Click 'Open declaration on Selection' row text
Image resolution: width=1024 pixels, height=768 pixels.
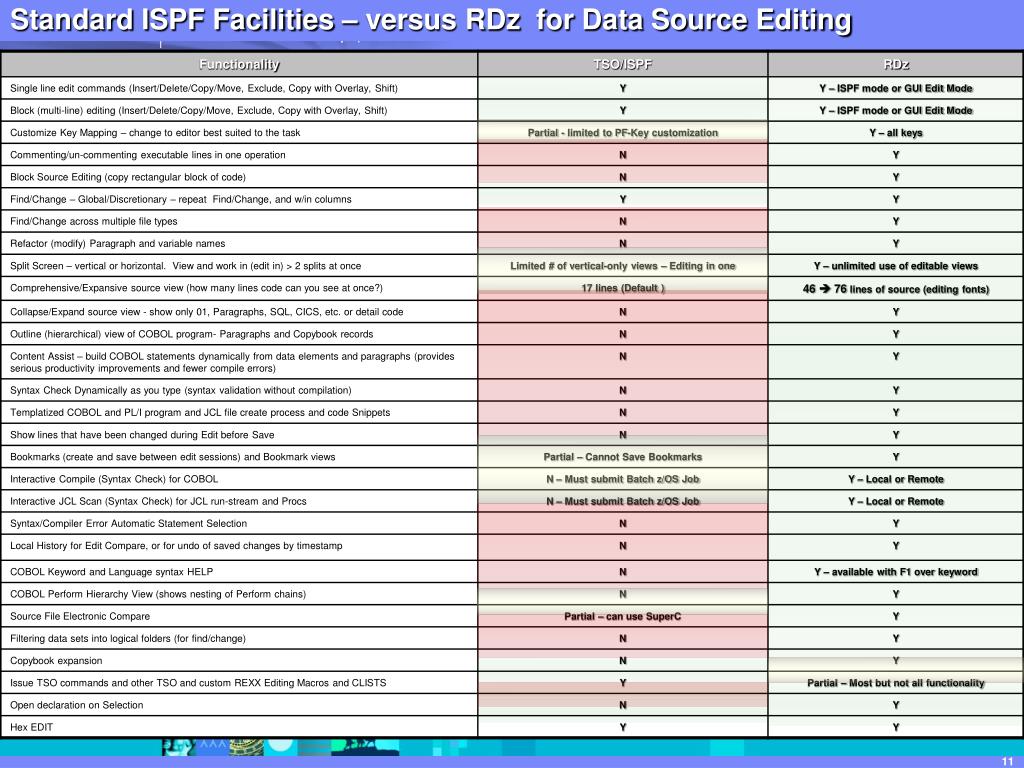(76, 705)
